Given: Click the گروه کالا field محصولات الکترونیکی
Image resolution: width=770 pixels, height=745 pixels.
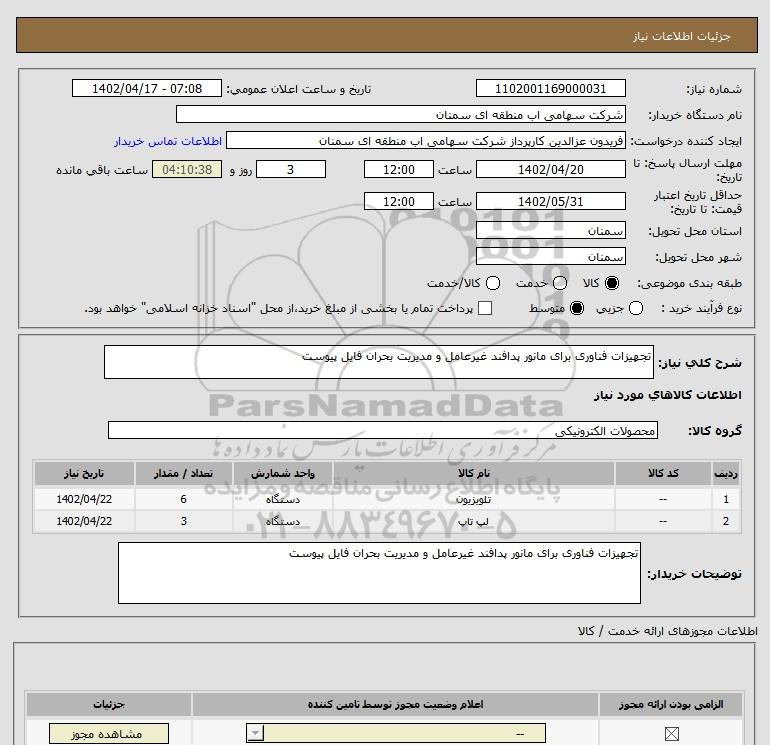Looking at the screenshot, I should [x=383, y=431].
